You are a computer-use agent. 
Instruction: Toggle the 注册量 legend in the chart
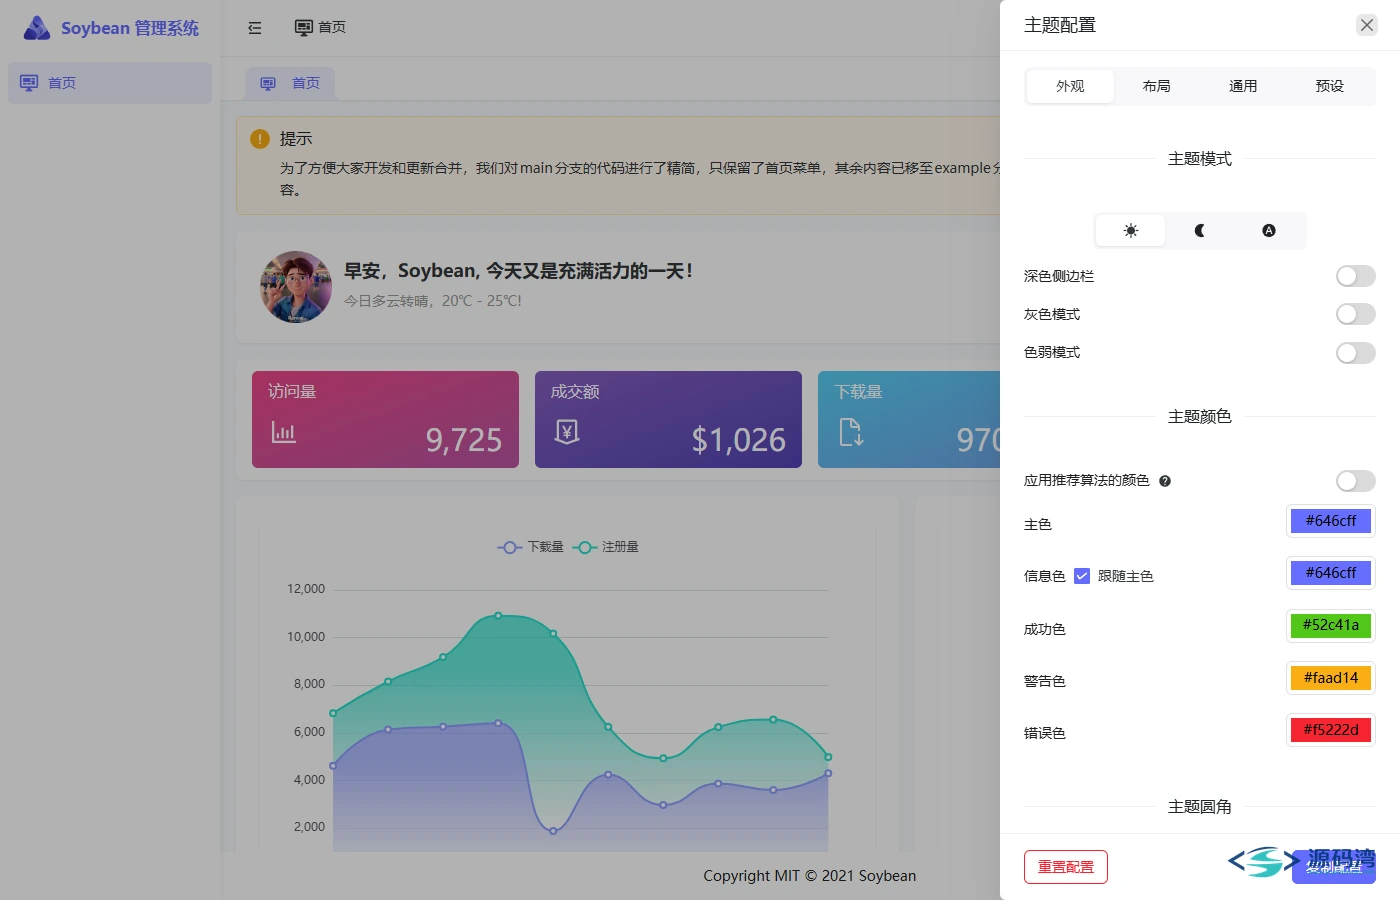tap(606, 547)
